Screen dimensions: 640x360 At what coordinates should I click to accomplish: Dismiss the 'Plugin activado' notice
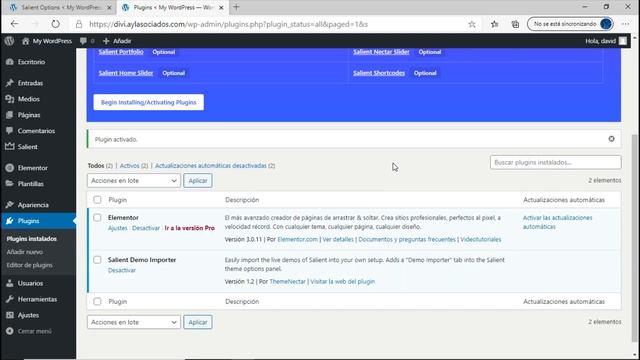611,139
